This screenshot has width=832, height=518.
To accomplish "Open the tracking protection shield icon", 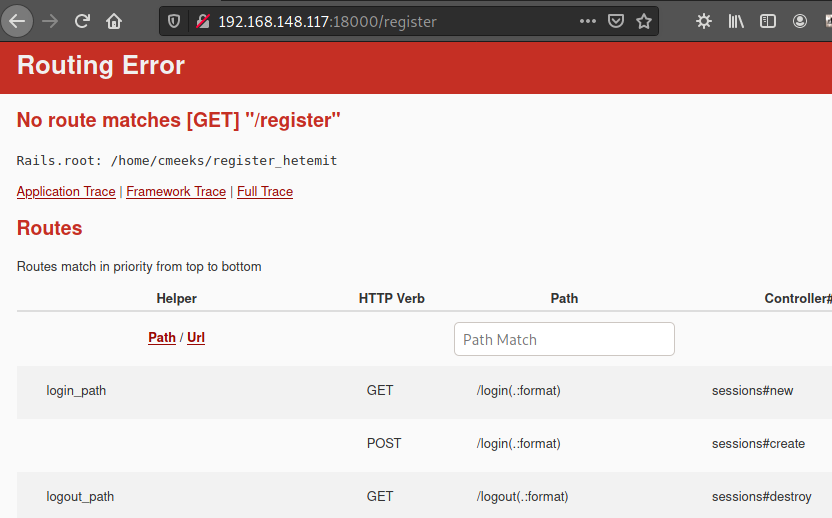I will pyautogui.click(x=174, y=21).
